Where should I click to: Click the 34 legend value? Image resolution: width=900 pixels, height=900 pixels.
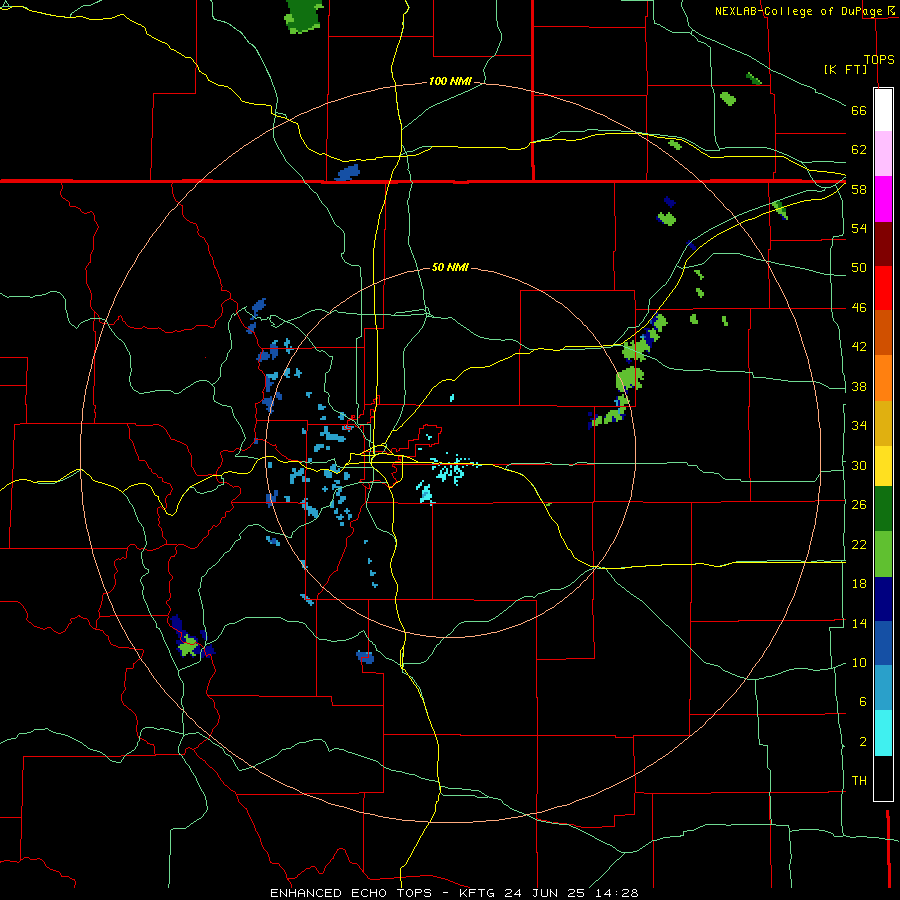859,426
